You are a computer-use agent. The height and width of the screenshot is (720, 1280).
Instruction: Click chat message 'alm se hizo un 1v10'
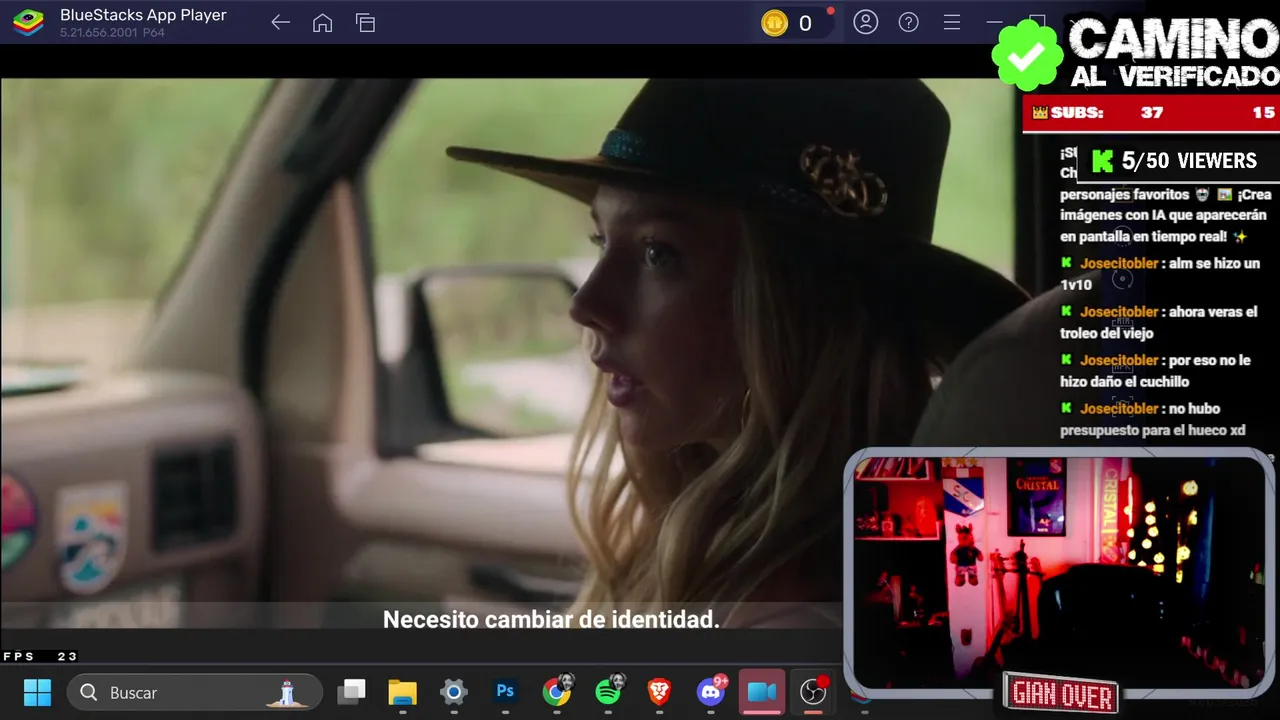1160,273
